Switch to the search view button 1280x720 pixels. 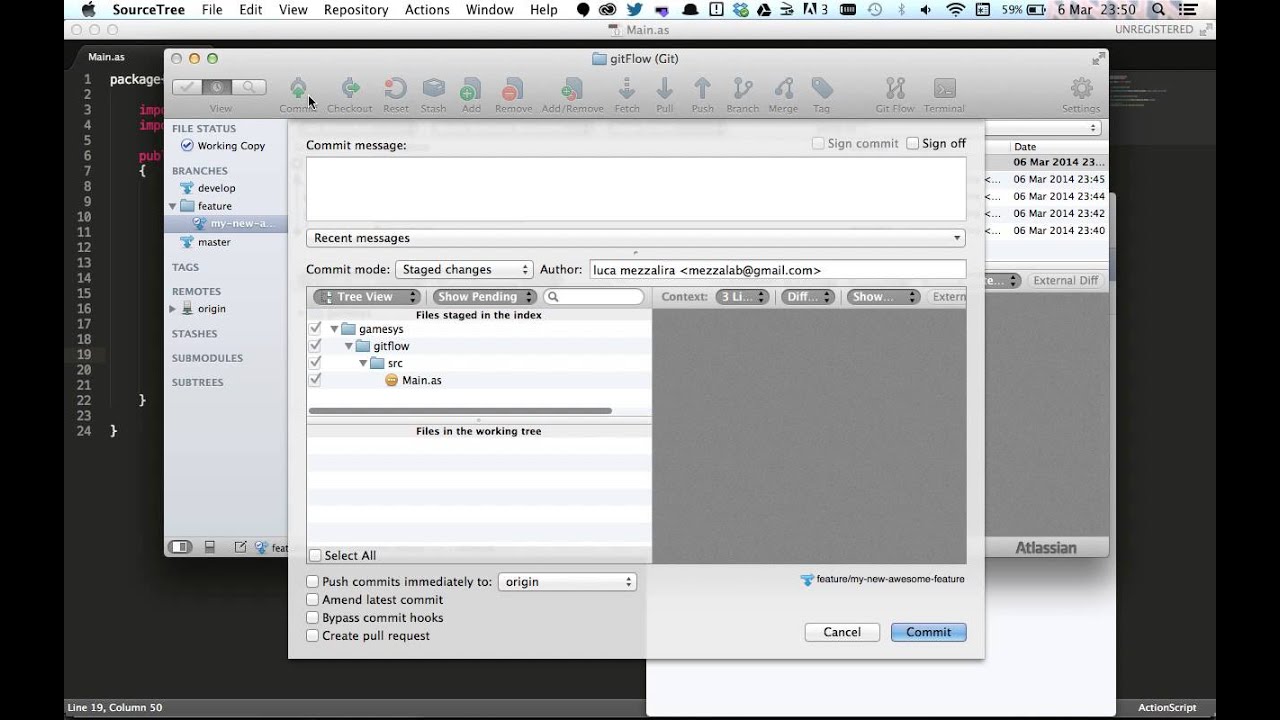click(x=250, y=88)
